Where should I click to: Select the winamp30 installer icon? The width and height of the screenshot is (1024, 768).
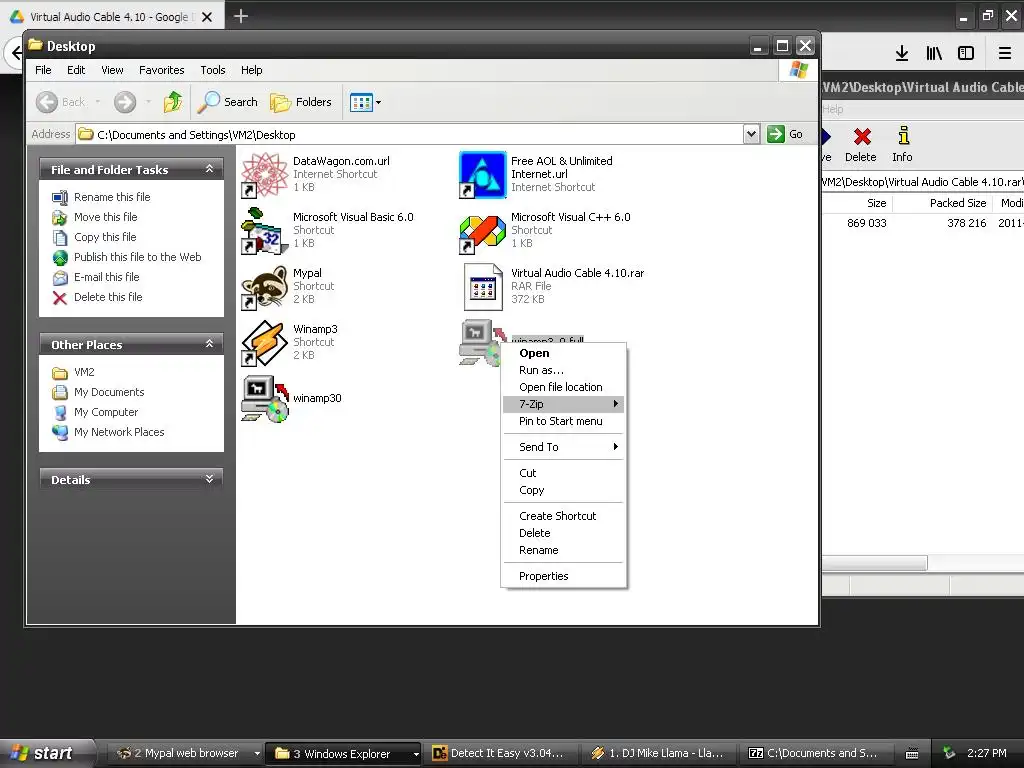click(264, 398)
